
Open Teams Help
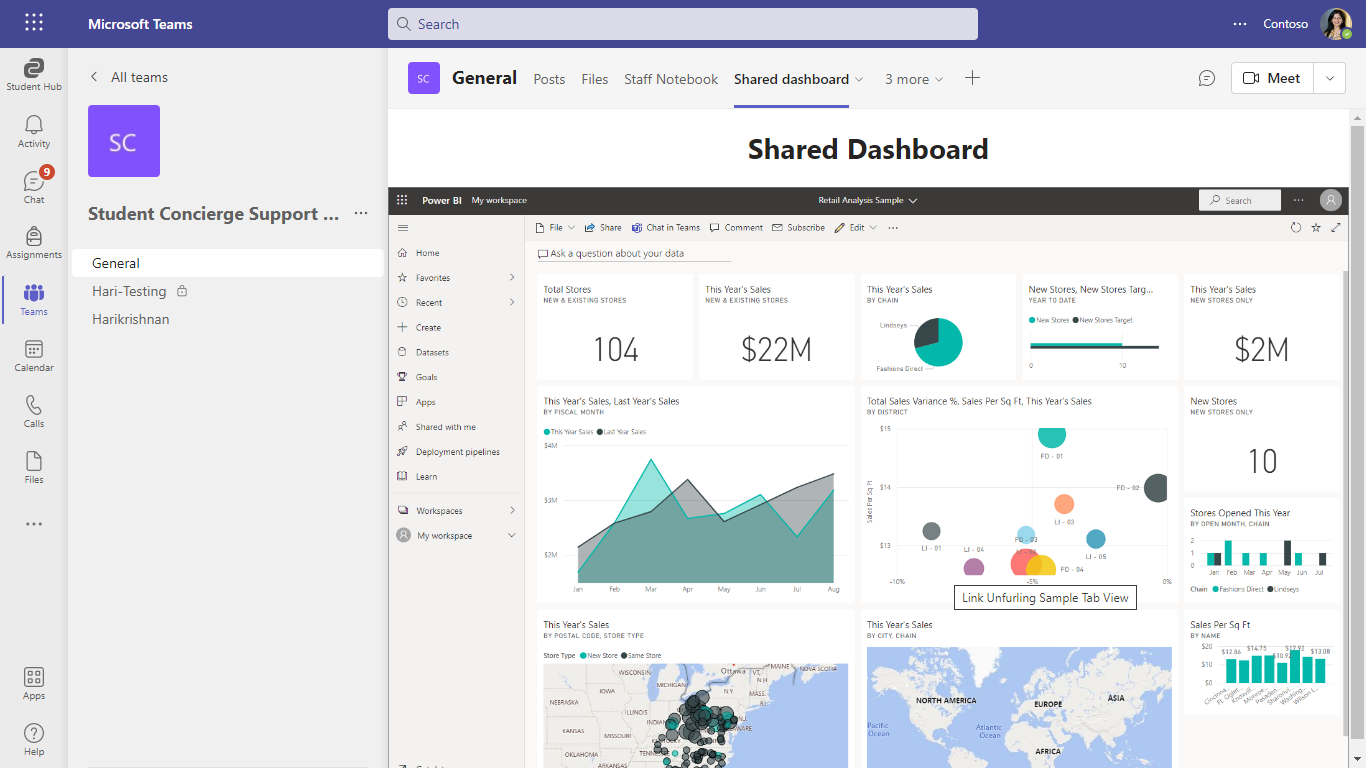(34, 740)
